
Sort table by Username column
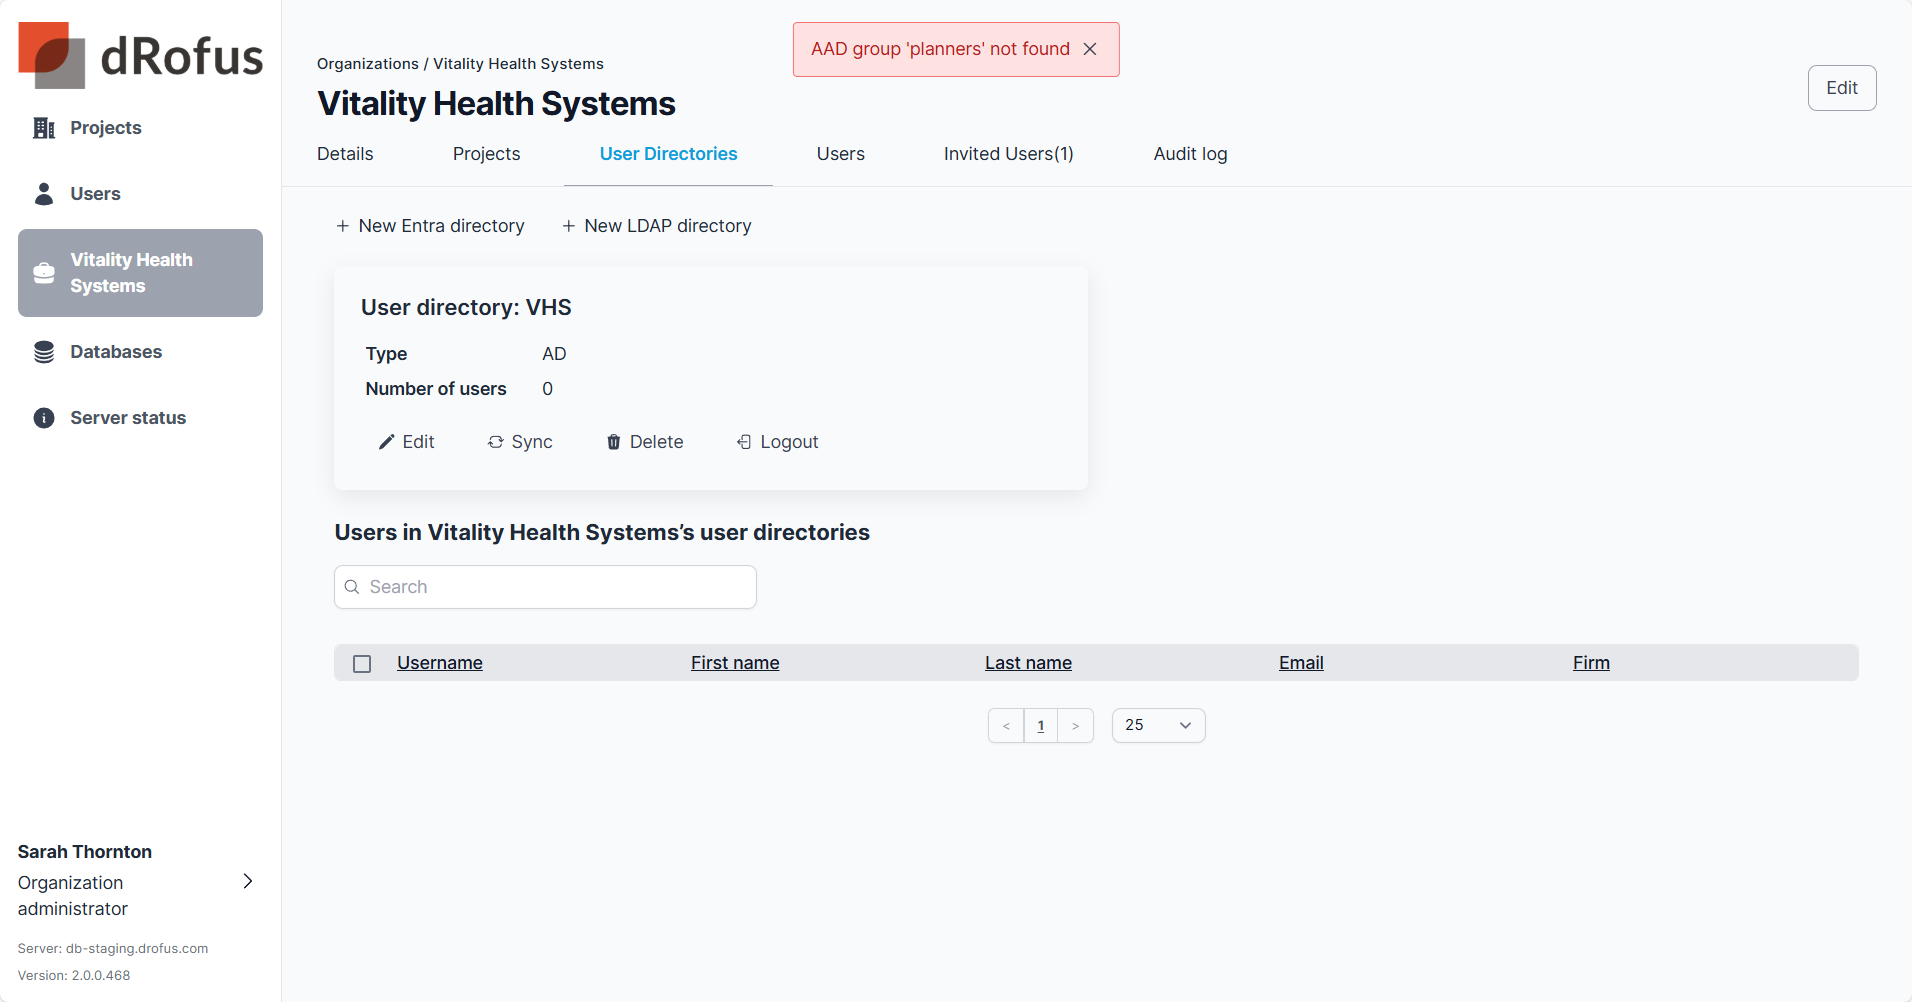439,663
